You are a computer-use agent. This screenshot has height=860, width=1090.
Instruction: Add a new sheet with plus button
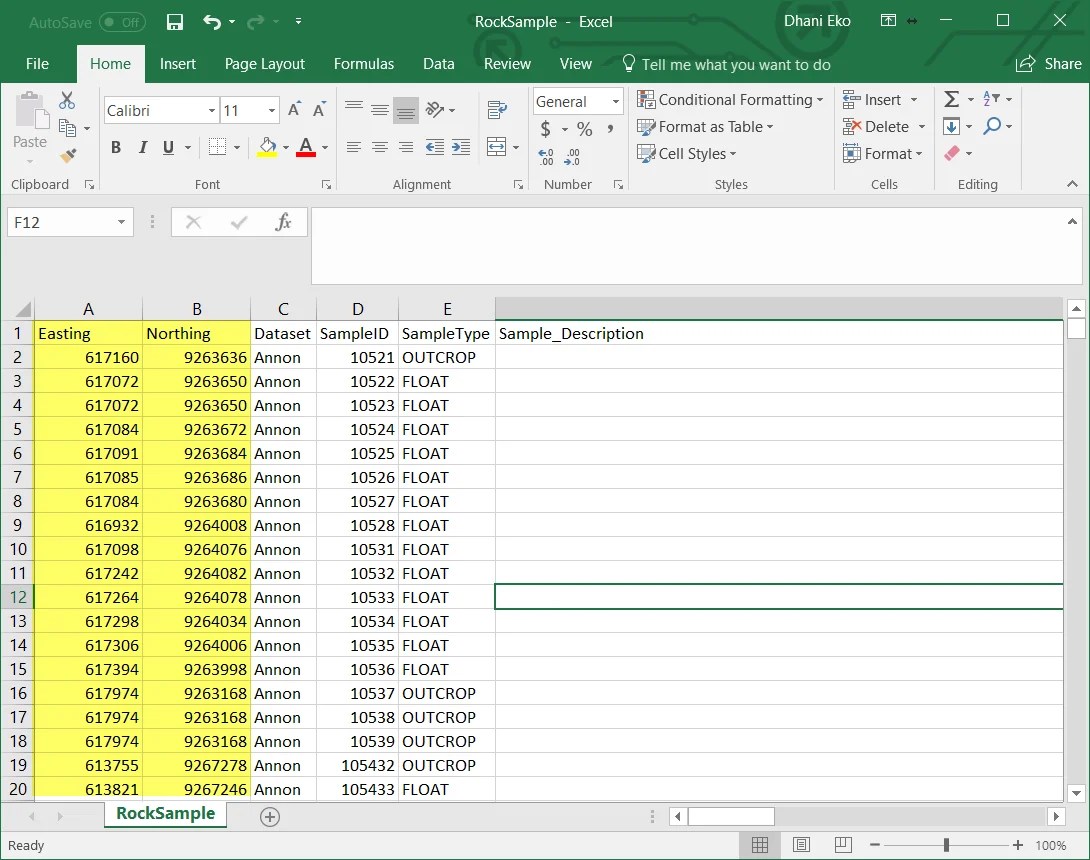point(270,816)
